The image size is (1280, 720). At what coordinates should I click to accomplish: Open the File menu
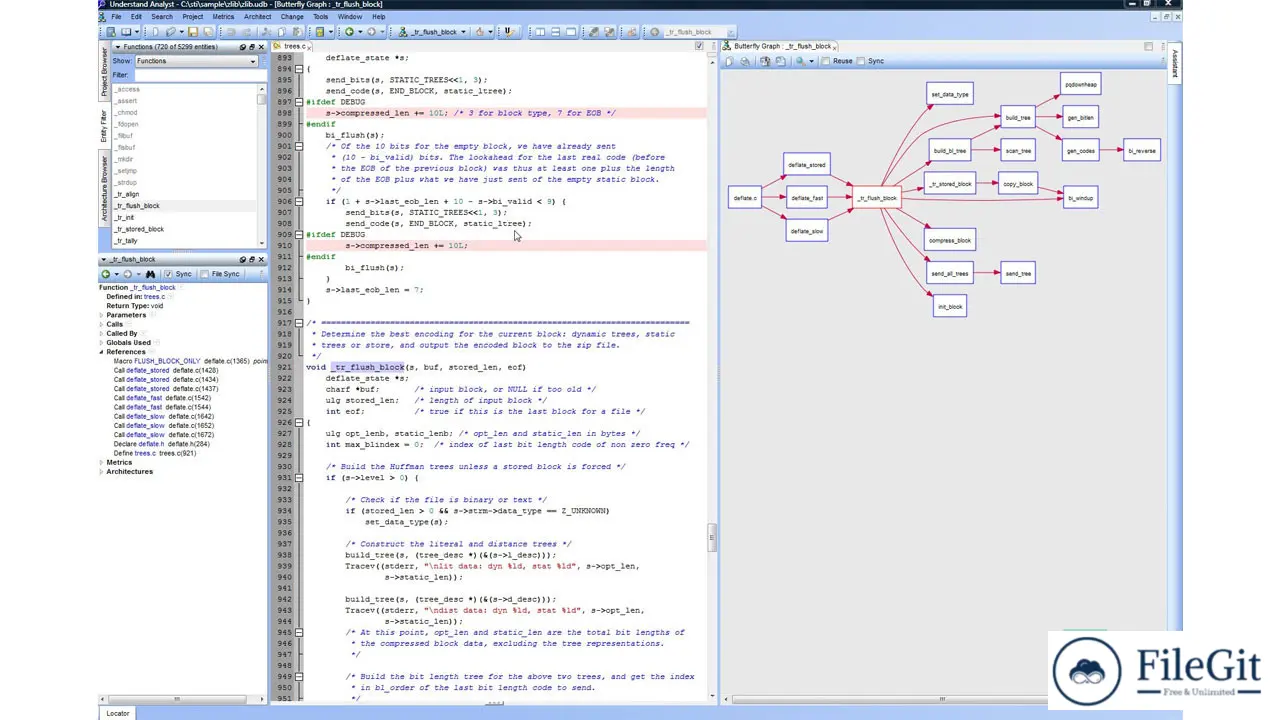pos(117,17)
